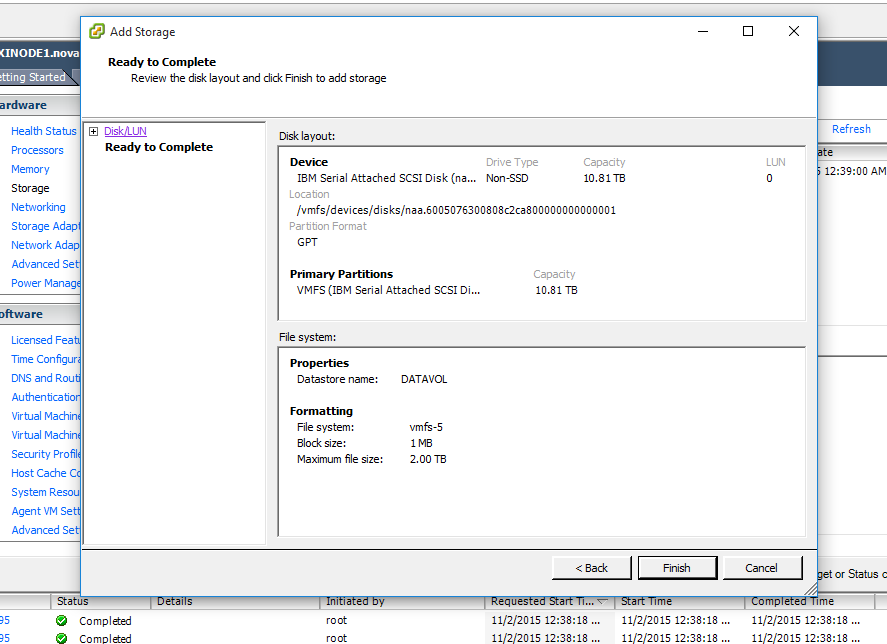Open Power Management link

[x=45, y=283]
